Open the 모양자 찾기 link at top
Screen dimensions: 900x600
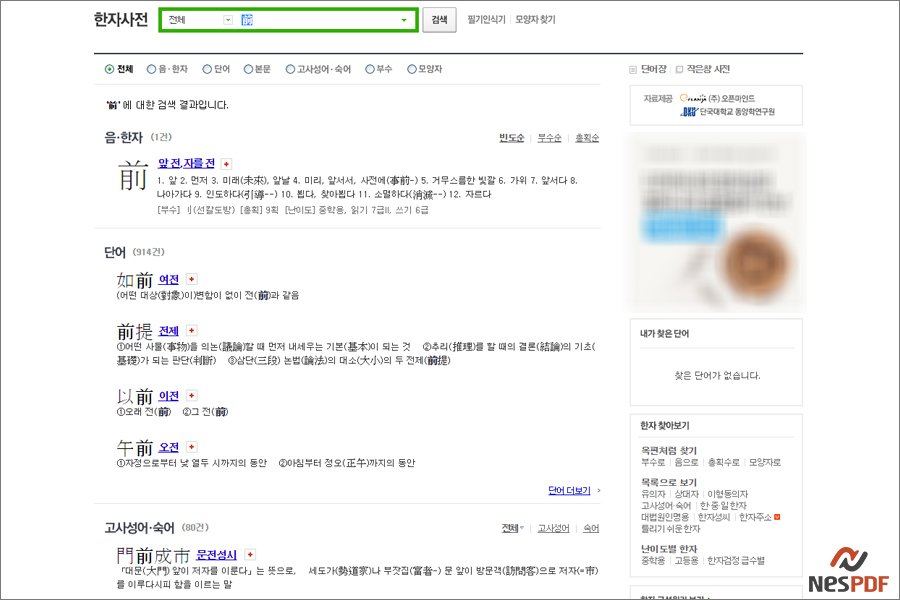tap(535, 20)
